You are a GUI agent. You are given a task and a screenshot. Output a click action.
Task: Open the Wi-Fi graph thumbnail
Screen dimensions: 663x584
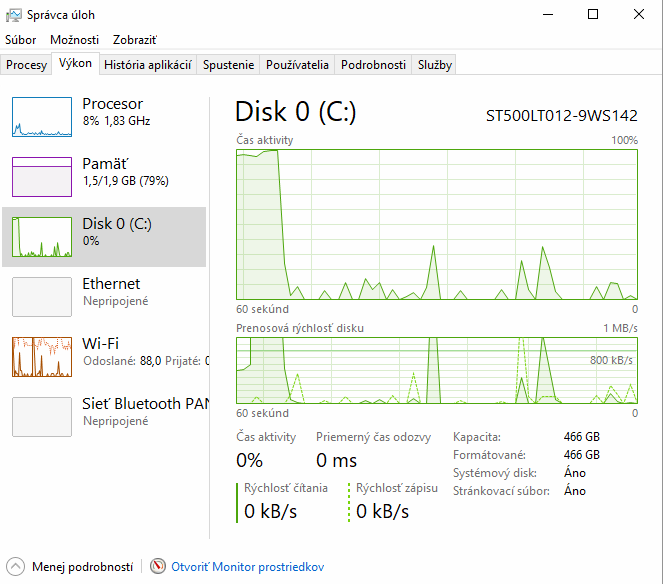[42, 357]
